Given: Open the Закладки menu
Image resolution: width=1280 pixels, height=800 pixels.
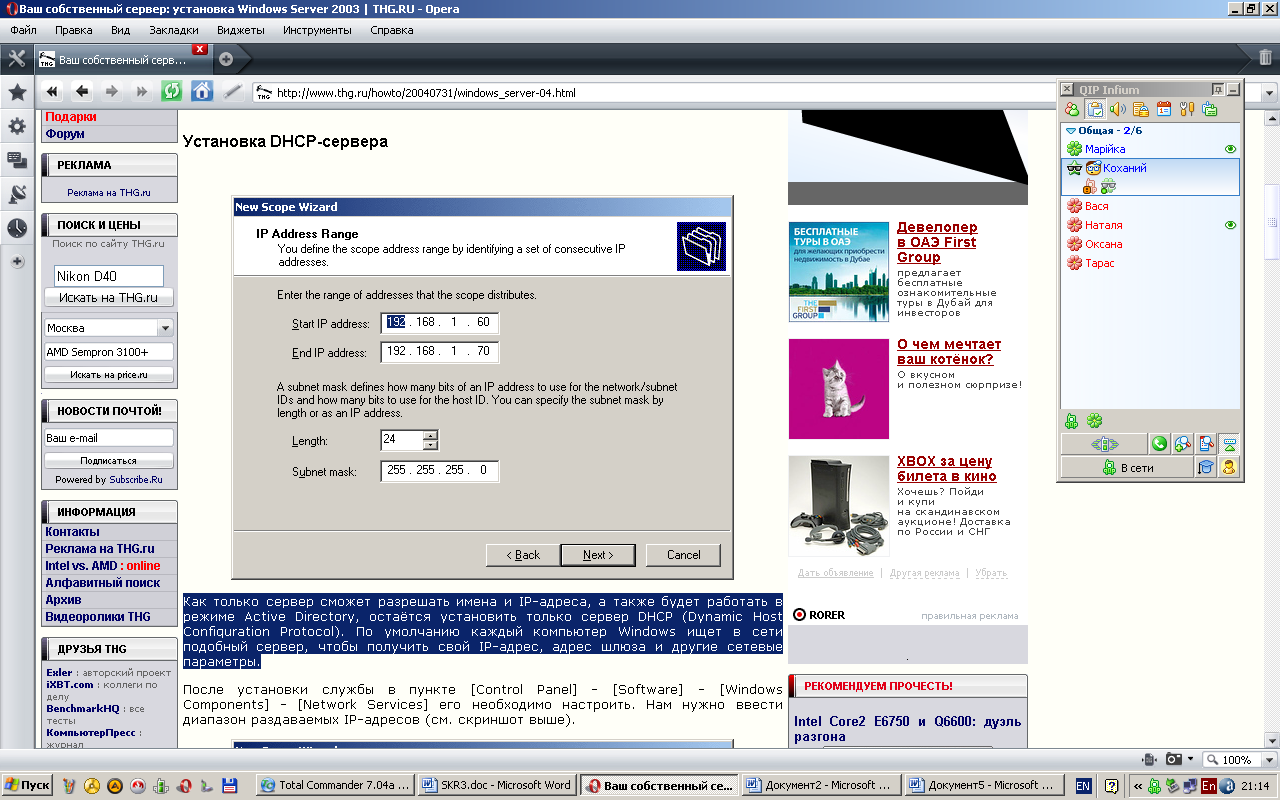Looking at the screenshot, I should coord(173,30).
